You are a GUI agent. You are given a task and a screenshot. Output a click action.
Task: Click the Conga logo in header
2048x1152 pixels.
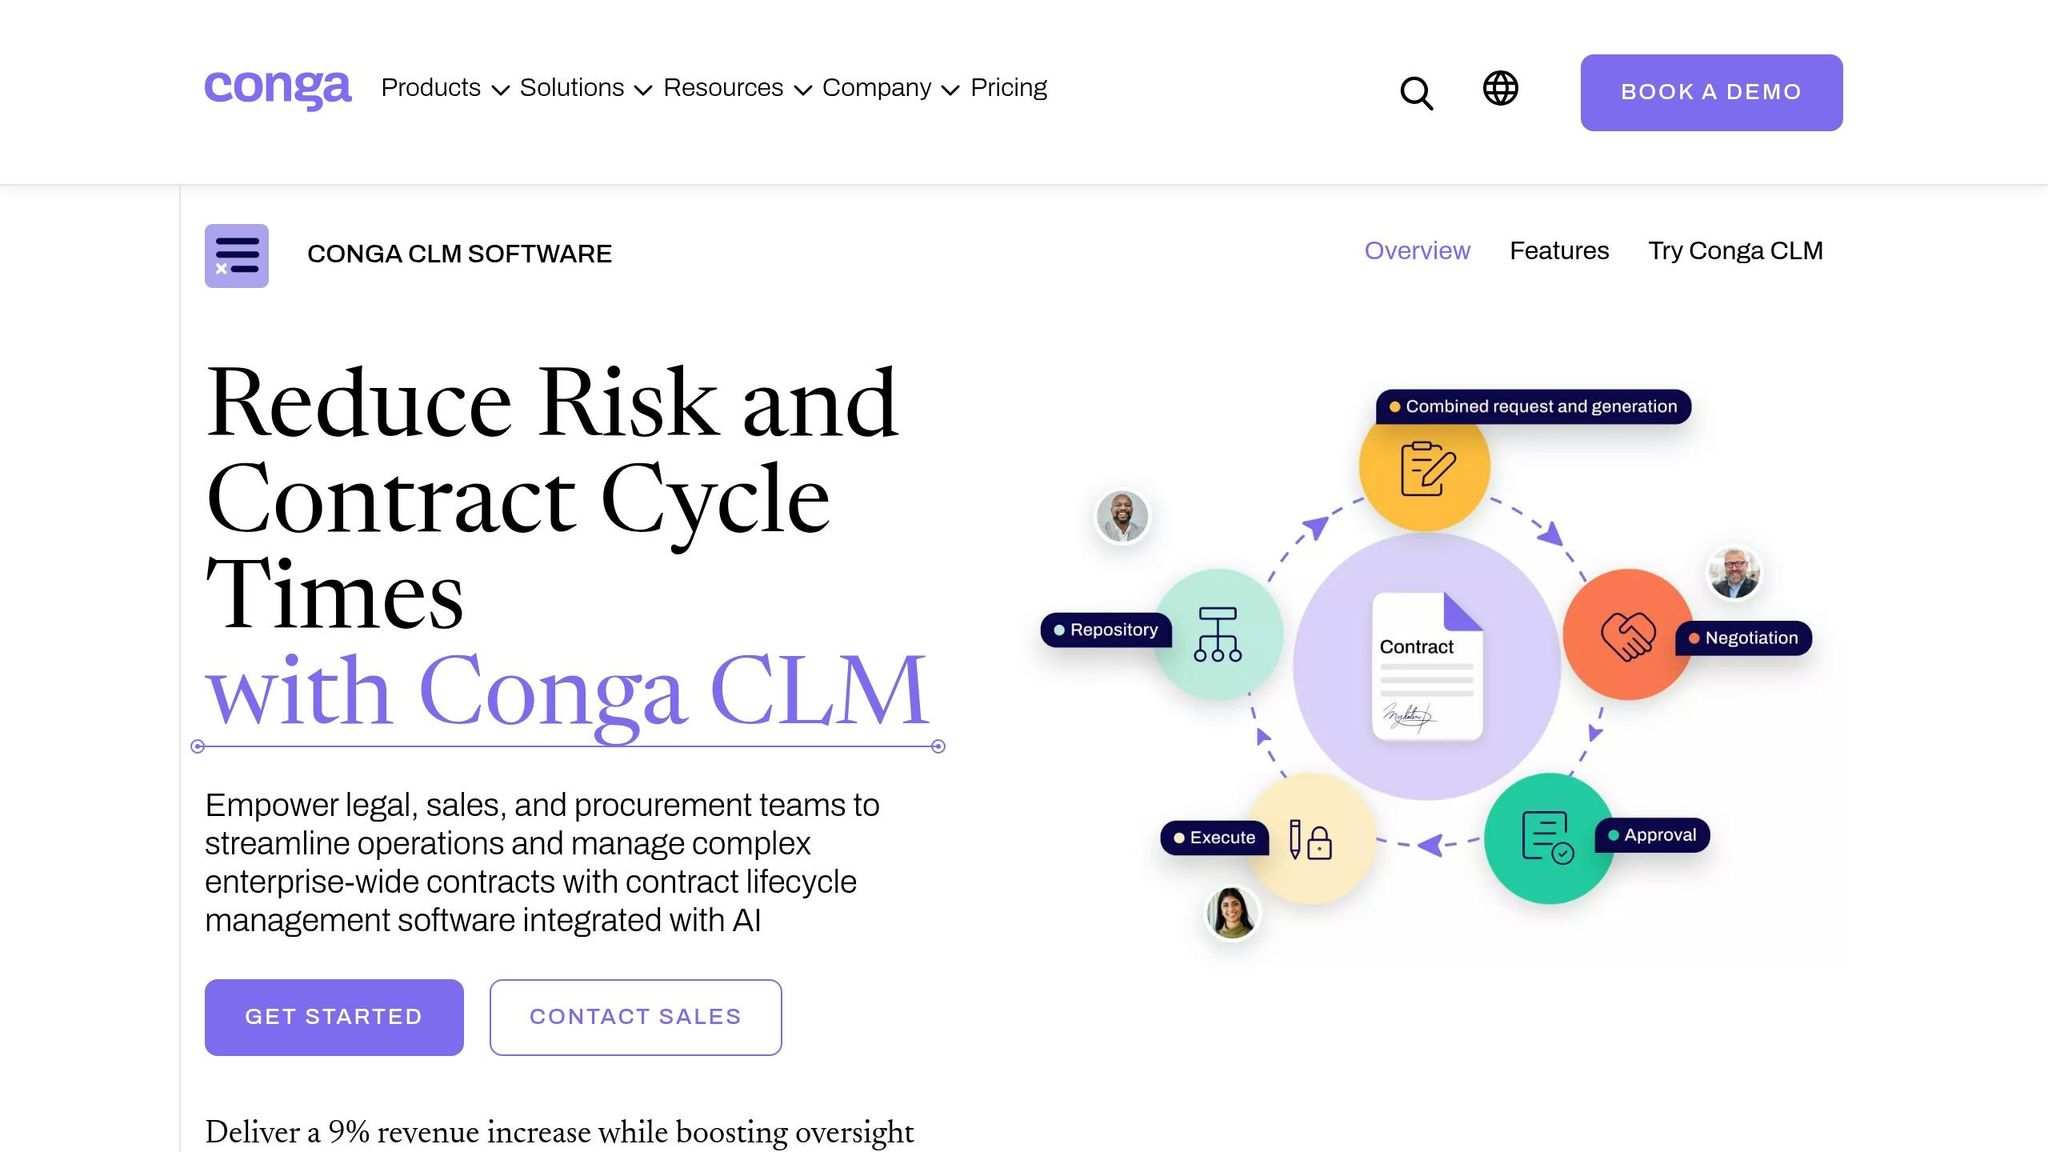pos(278,89)
